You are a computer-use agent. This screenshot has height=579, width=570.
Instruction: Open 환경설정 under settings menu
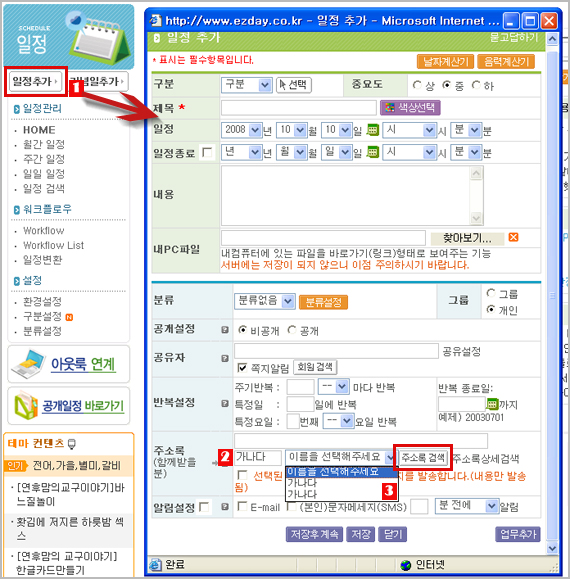click(x=42, y=302)
